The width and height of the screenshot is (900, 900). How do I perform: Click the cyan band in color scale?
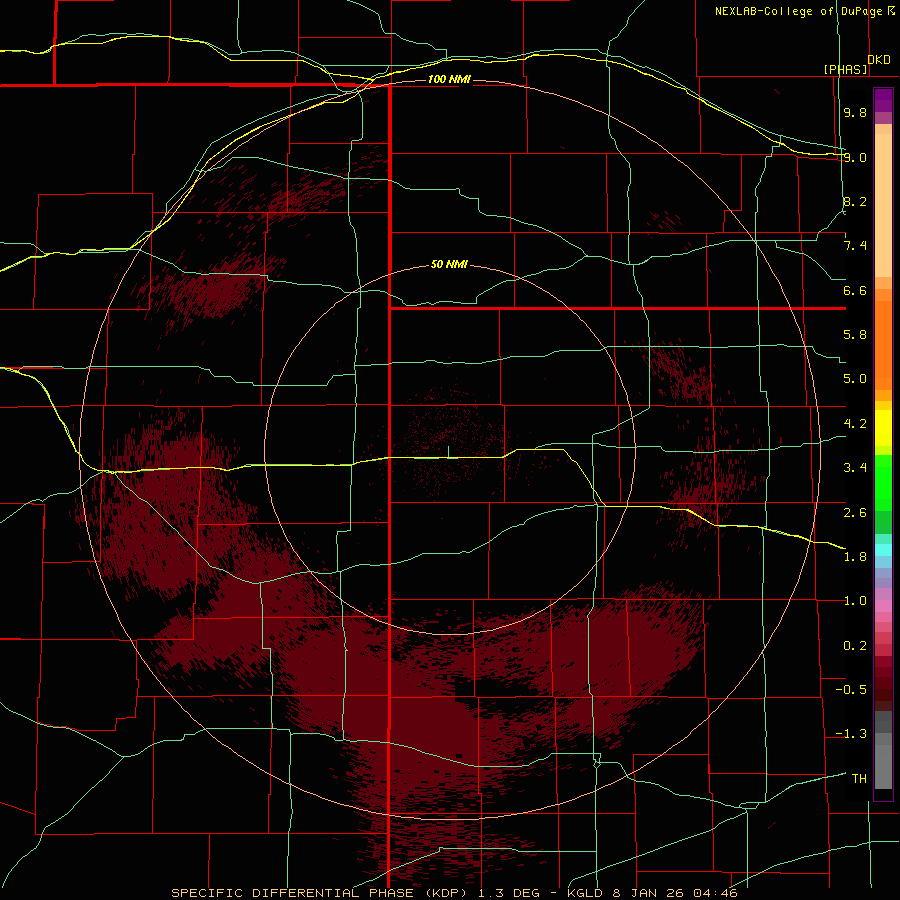883,550
